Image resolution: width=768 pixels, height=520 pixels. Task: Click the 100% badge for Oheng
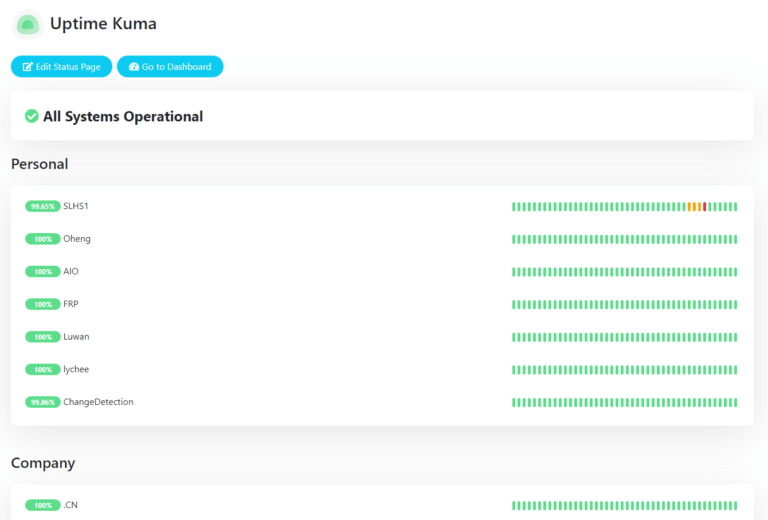point(43,239)
